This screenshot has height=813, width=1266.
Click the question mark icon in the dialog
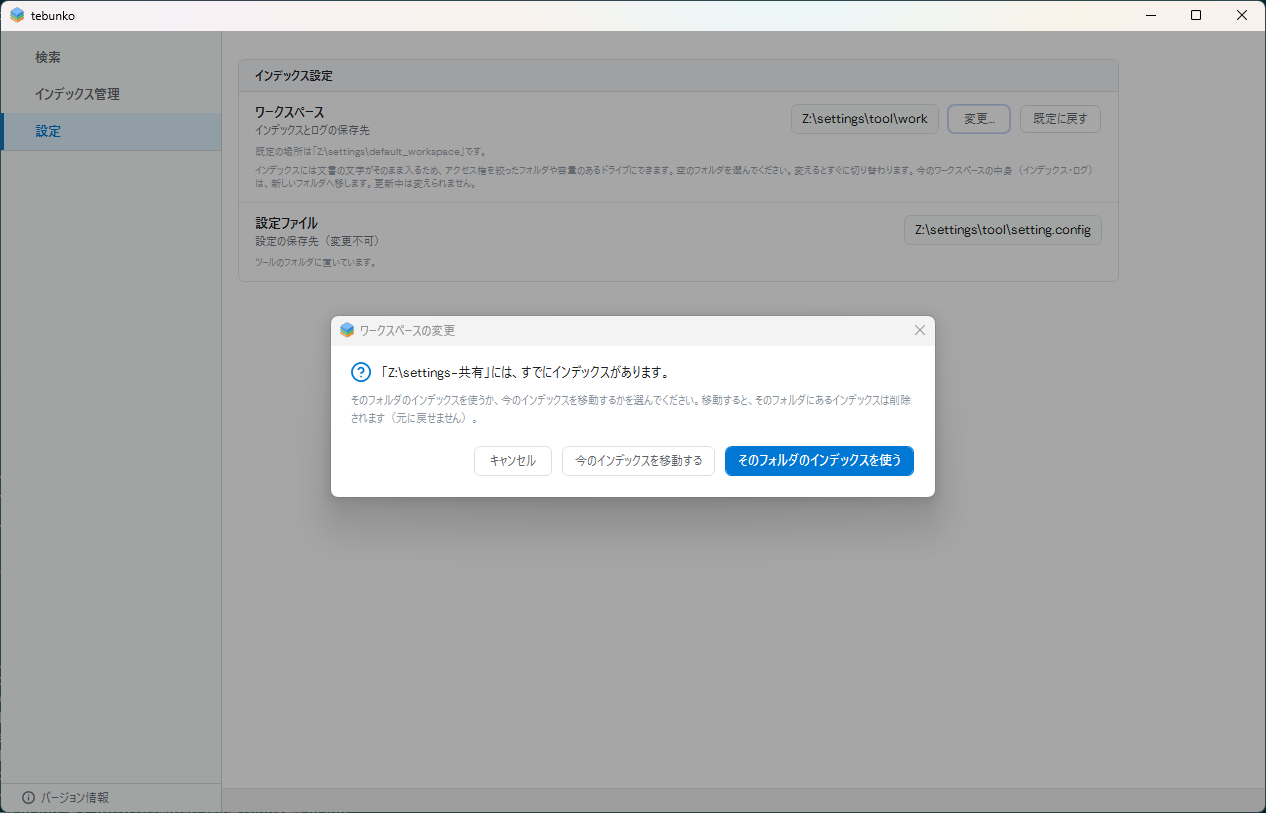click(361, 372)
